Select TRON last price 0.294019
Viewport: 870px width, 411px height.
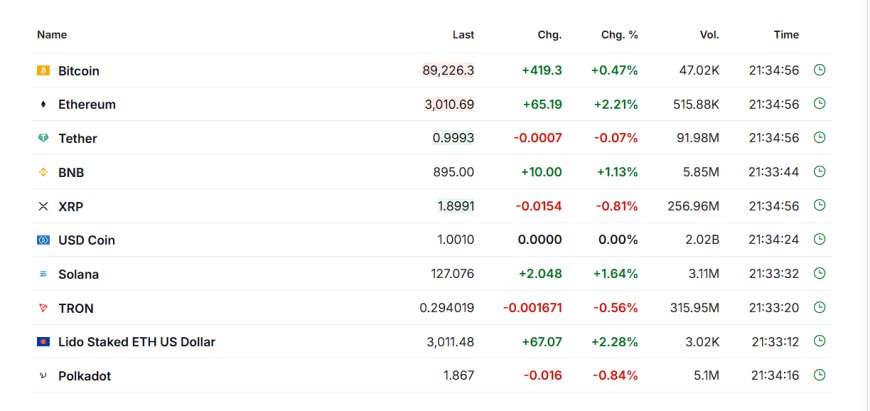coord(447,308)
